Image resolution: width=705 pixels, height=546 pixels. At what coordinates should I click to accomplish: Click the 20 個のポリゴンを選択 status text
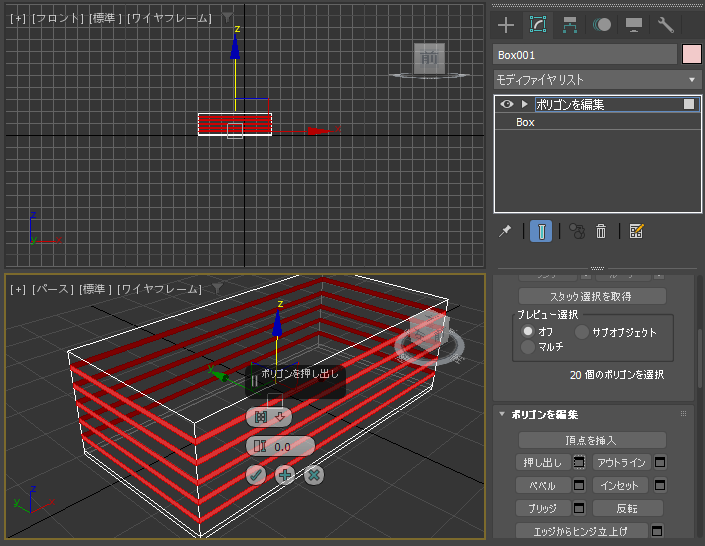point(617,375)
